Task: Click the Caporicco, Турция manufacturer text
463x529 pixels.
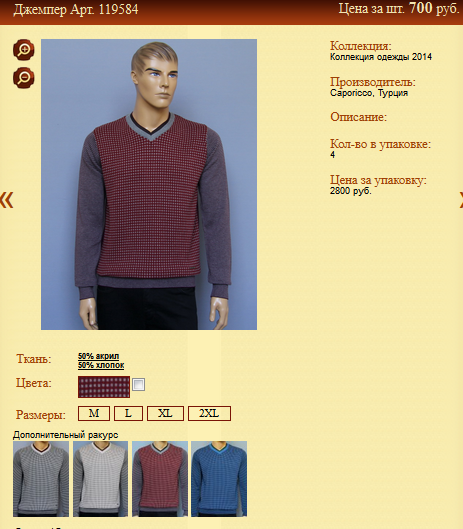Action: 369,93
